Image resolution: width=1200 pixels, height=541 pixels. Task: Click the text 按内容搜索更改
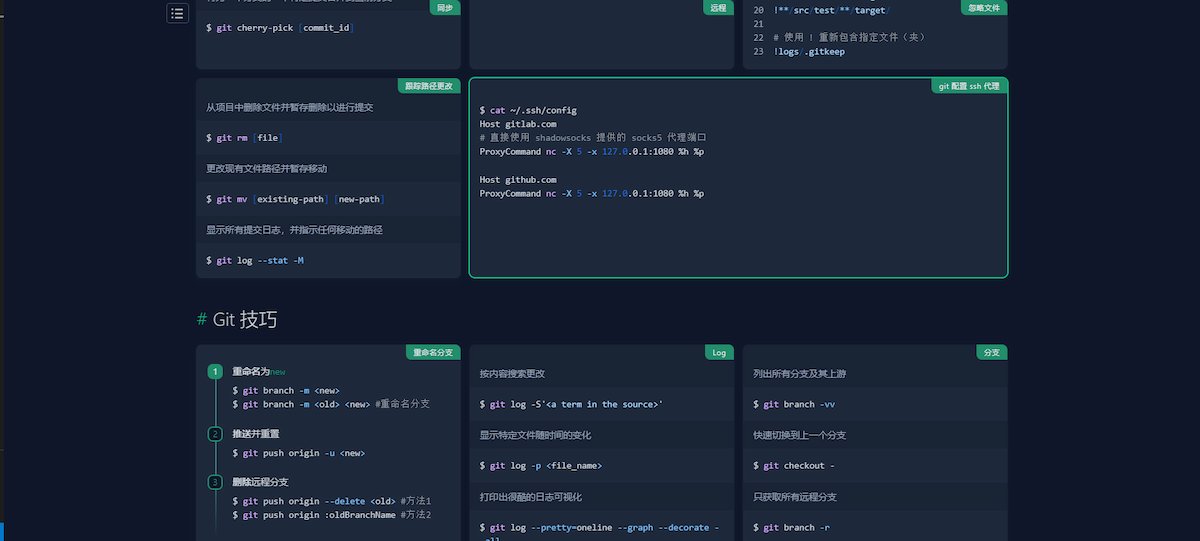pyautogui.click(x=512, y=374)
